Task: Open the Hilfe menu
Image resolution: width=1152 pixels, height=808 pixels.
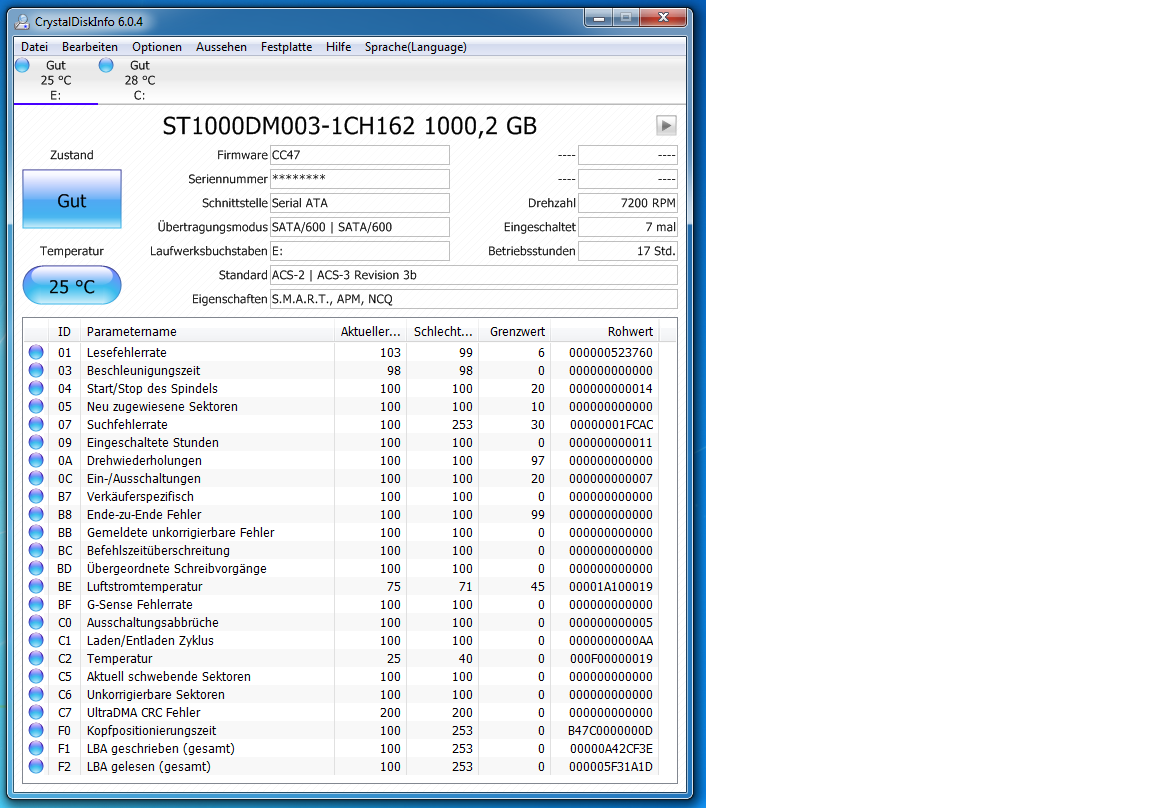Action: point(339,47)
